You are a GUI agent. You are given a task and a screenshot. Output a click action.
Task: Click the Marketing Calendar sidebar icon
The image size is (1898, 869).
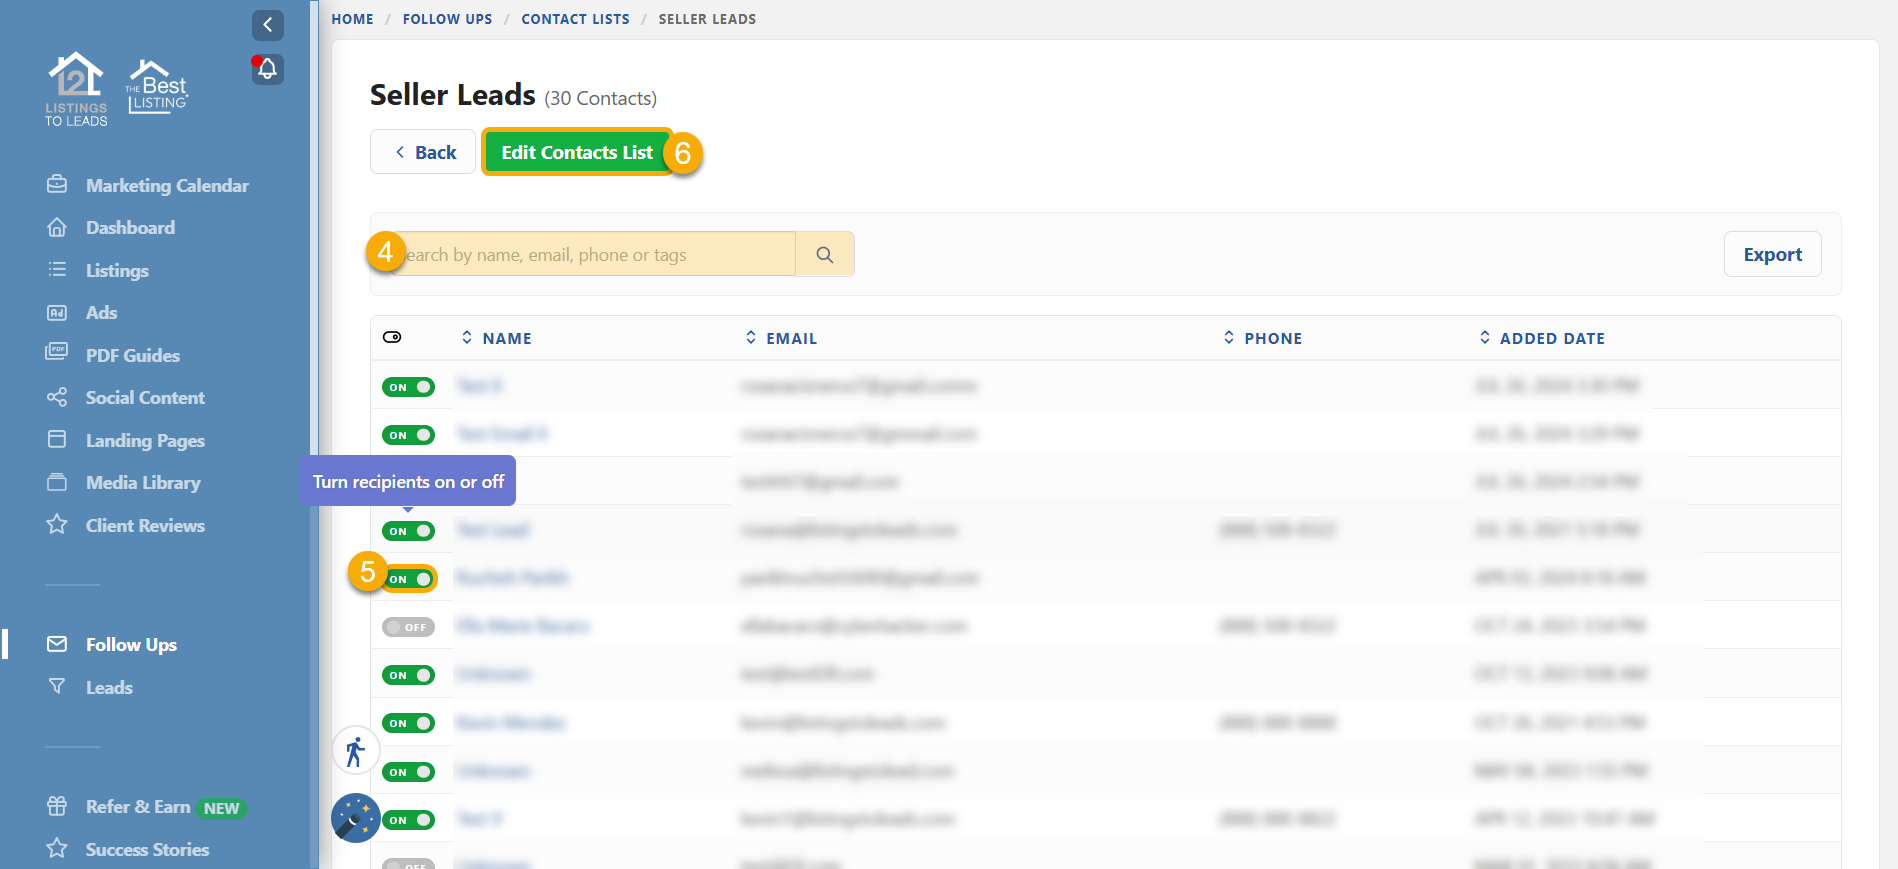tap(57, 185)
